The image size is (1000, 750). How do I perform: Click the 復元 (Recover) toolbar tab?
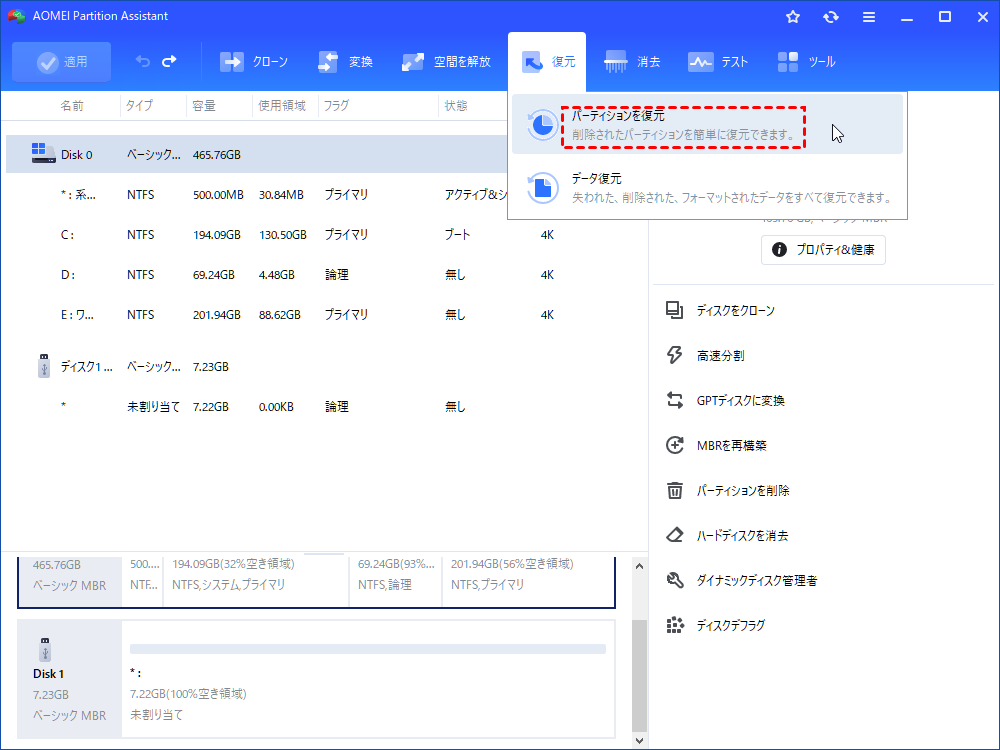[547, 62]
